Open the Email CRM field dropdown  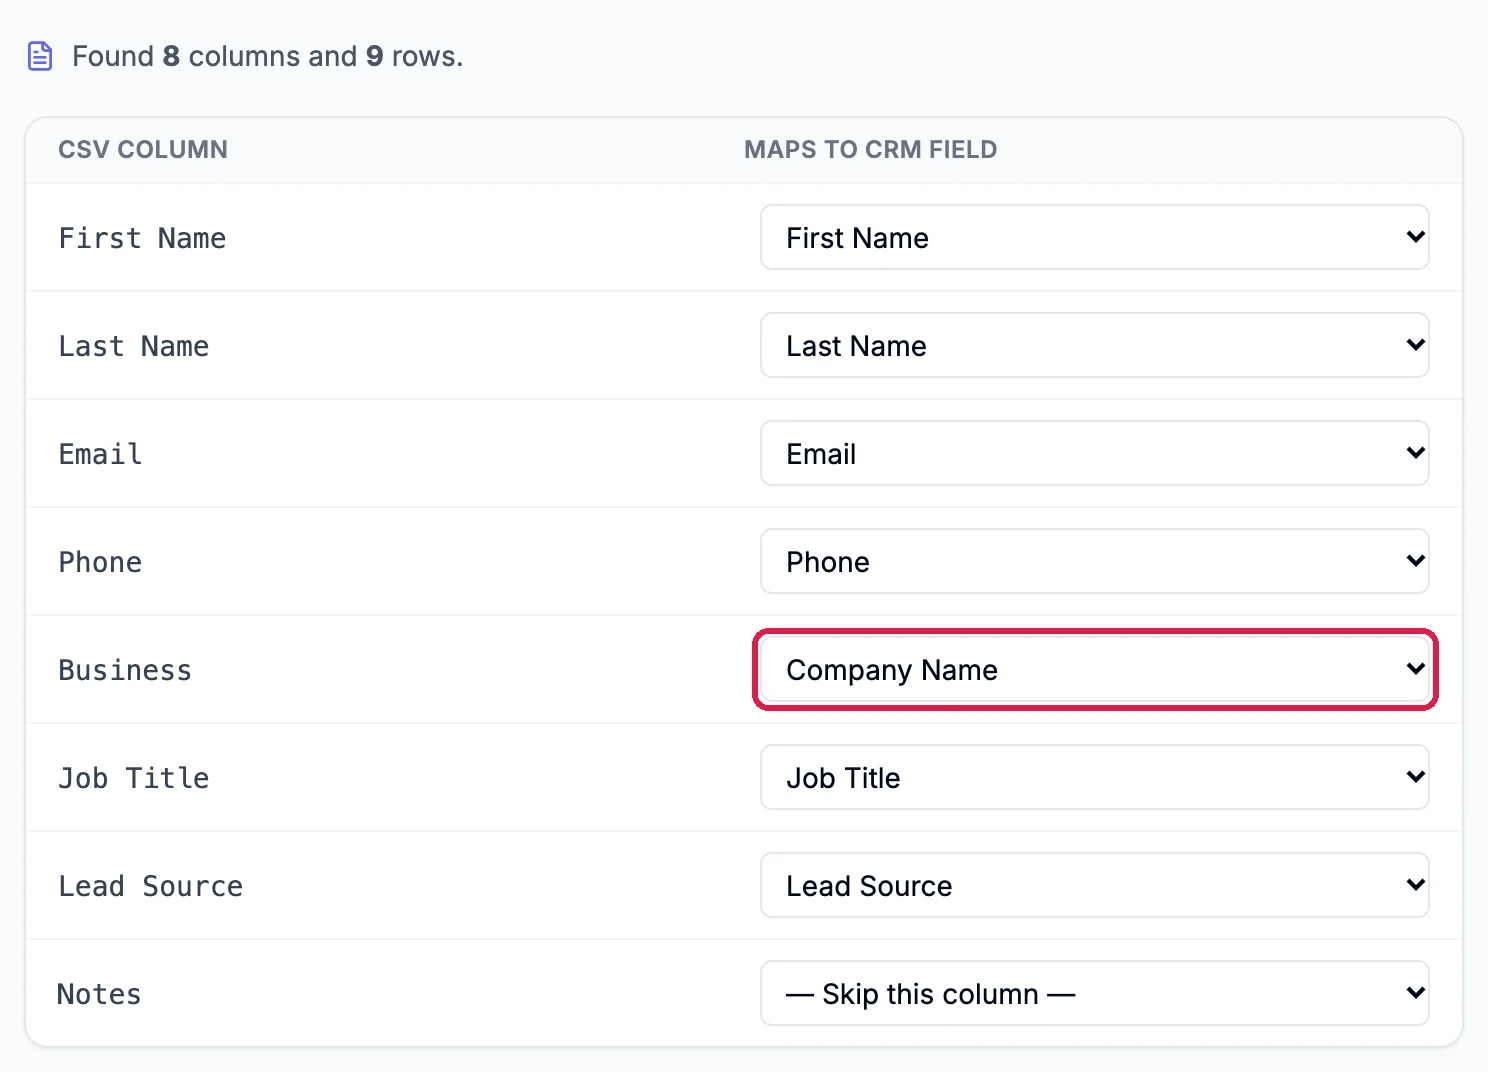point(1095,453)
